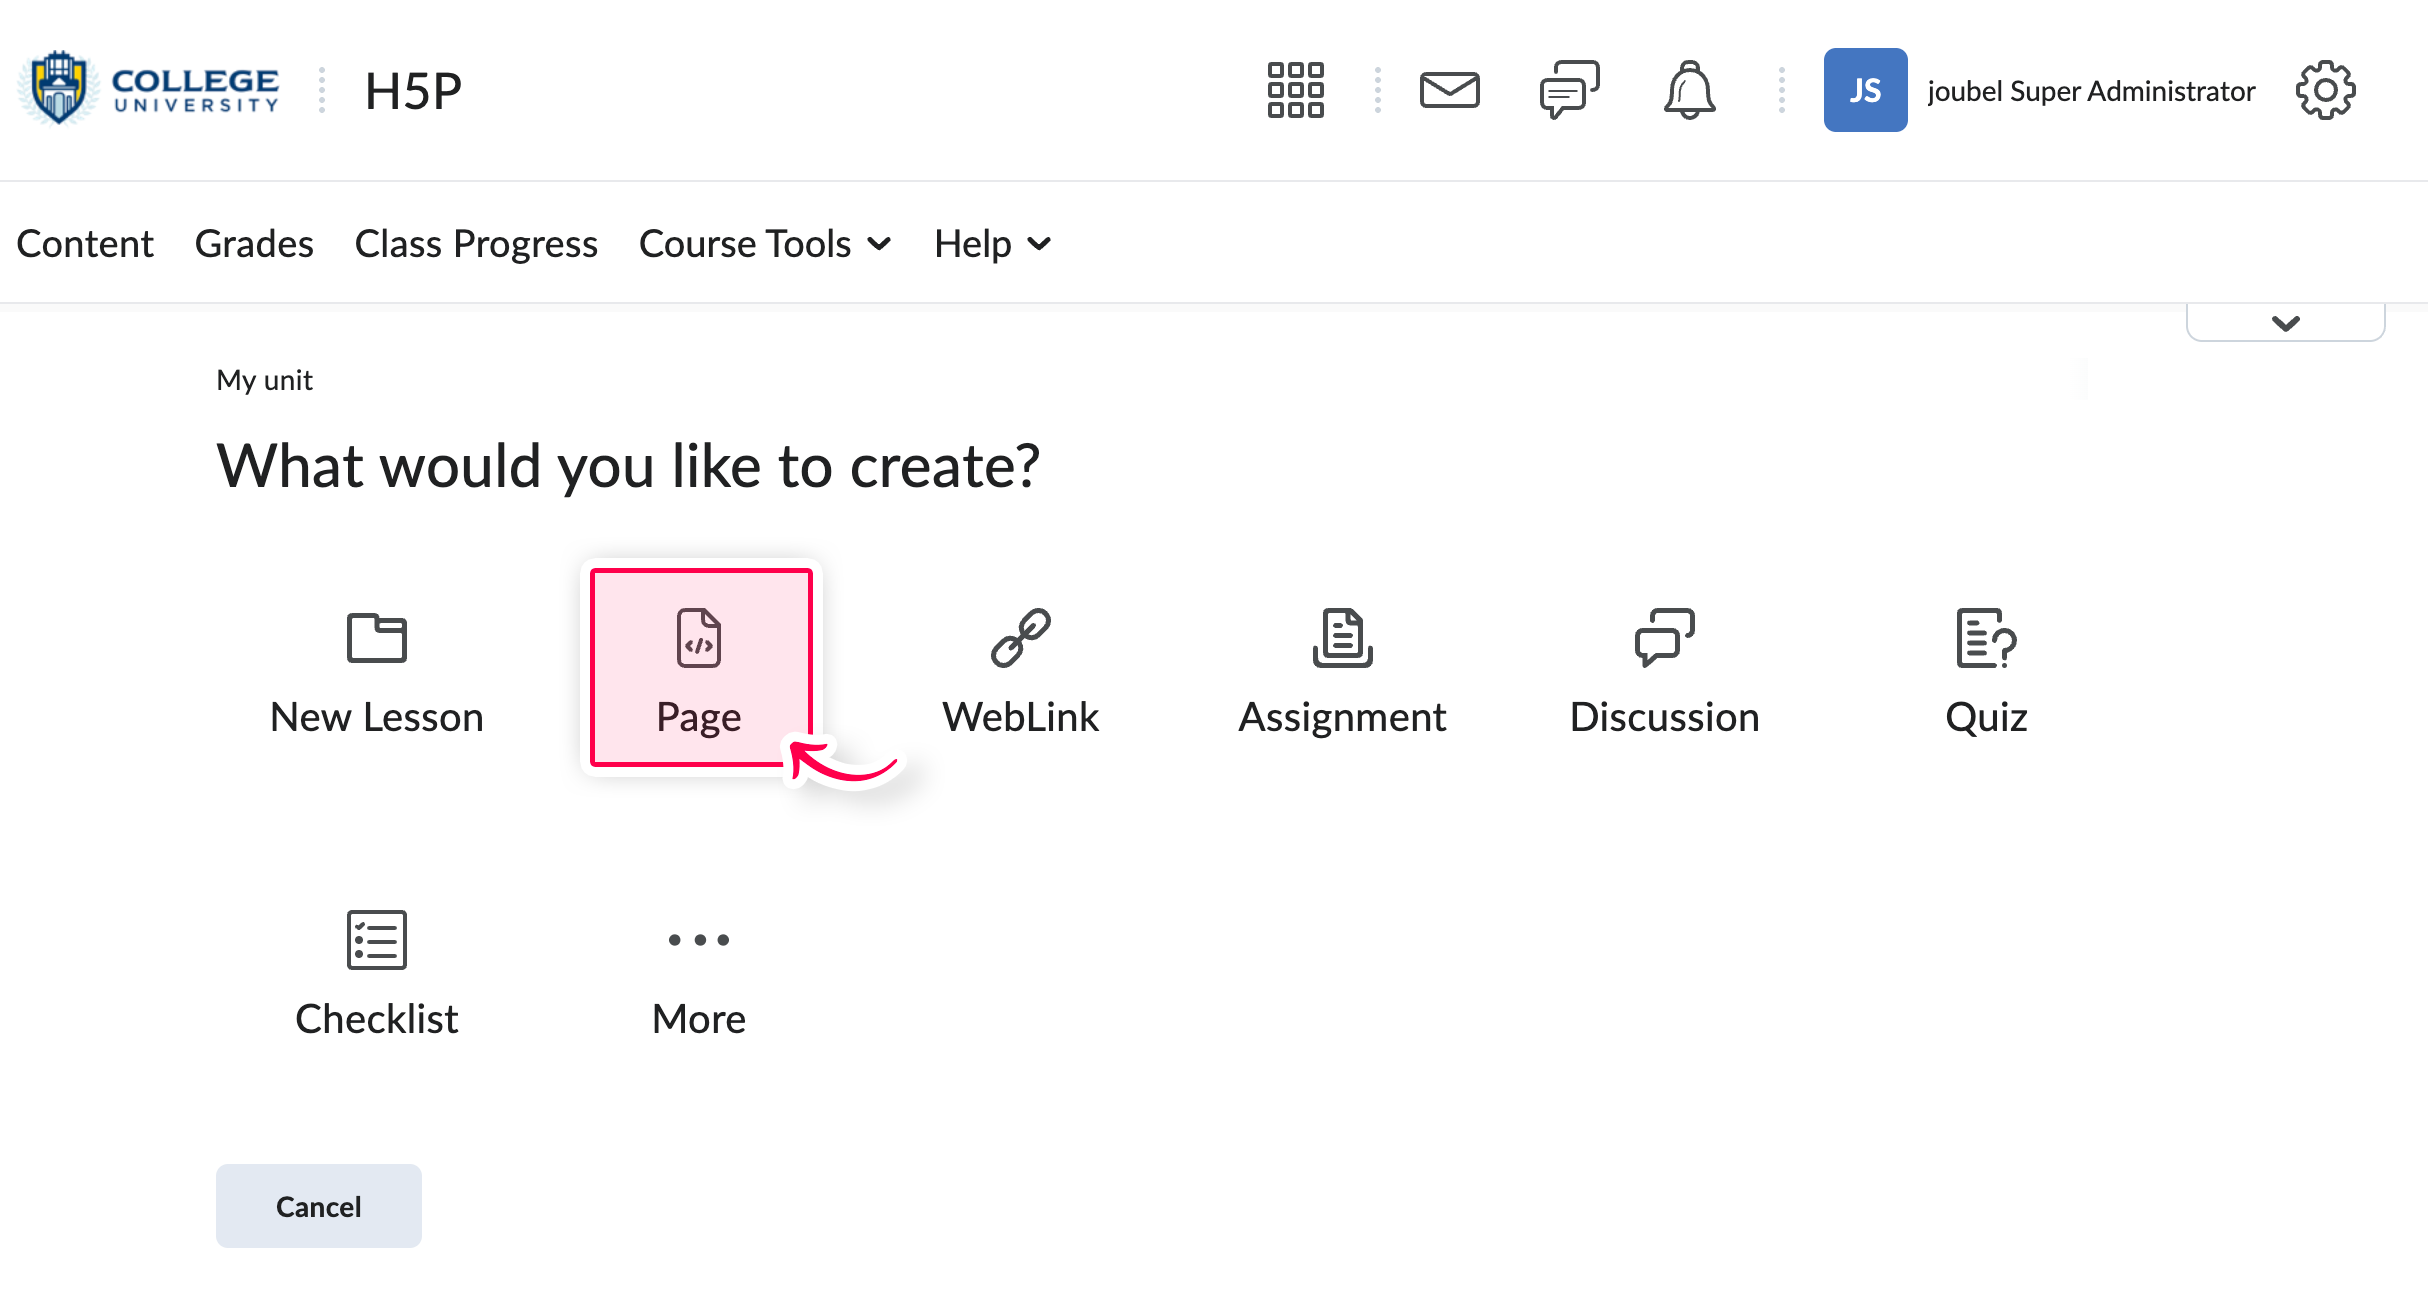The width and height of the screenshot is (2428, 1300).
Task: Expand the Help menu
Action: click(x=992, y=244)
